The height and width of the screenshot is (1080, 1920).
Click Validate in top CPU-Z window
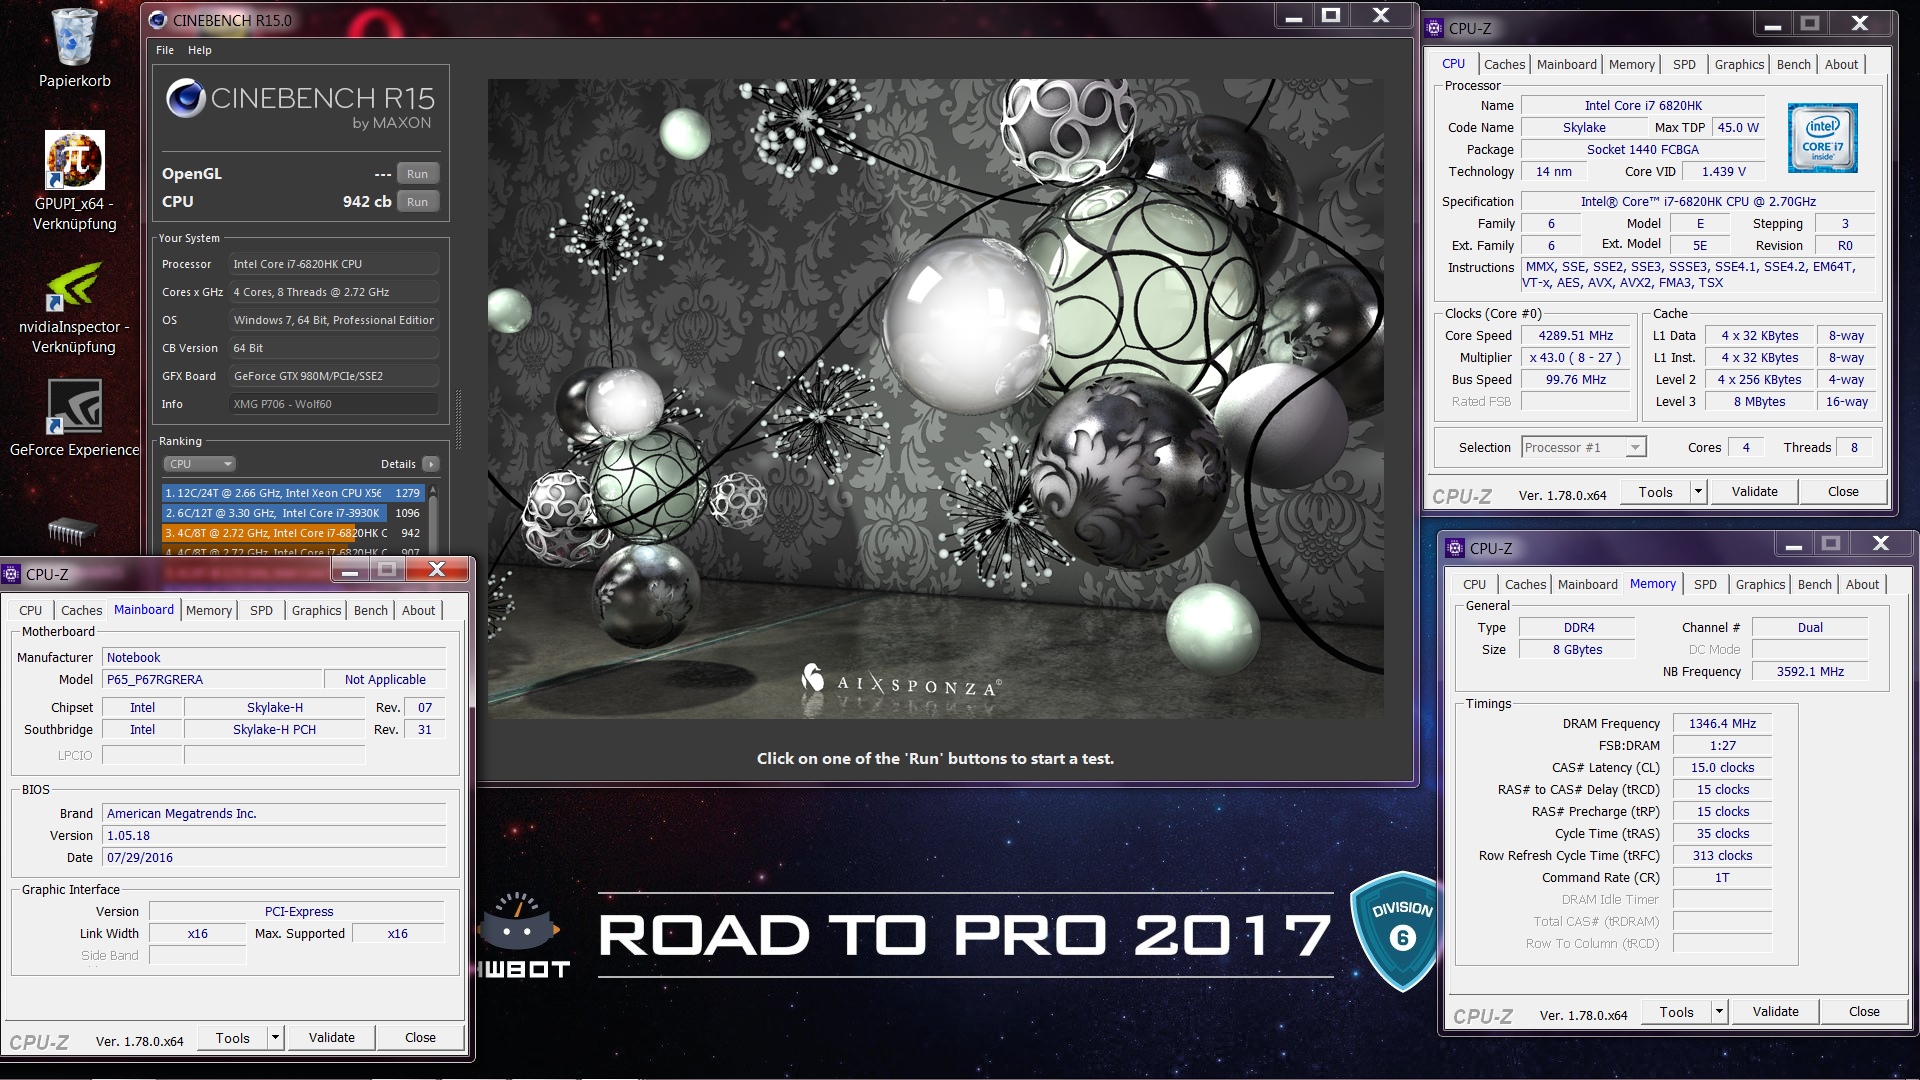click(1754, 492)
